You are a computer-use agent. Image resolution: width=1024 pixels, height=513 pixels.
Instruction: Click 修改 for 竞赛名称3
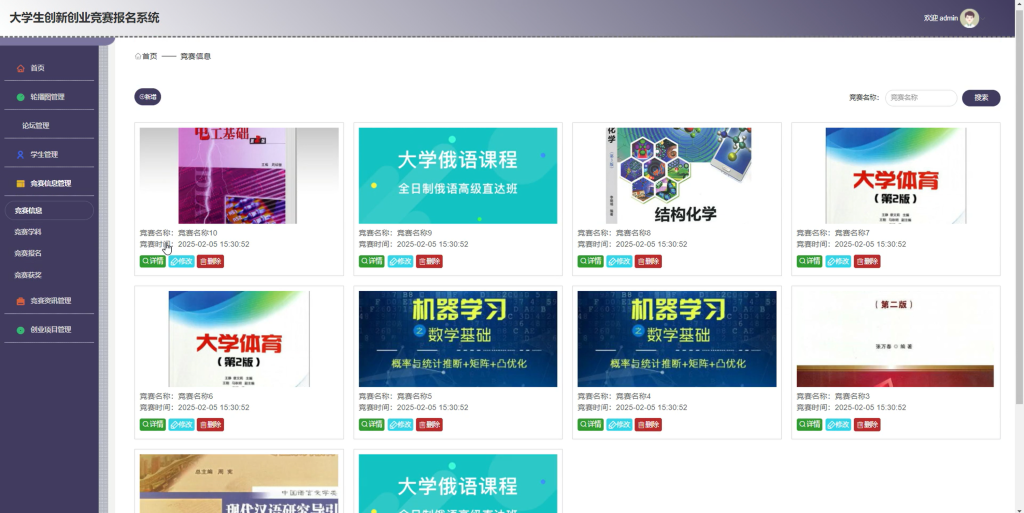click(x=839, y=424)
